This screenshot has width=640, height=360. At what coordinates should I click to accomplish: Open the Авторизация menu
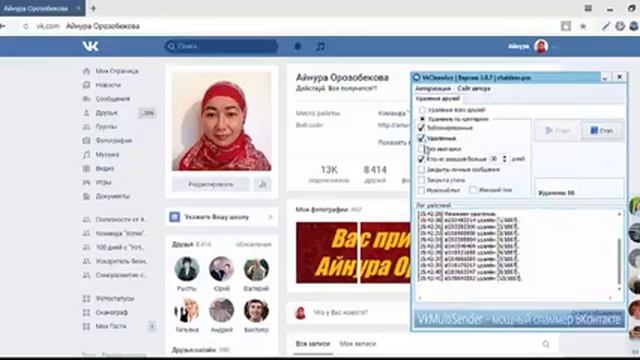point(433,89)
